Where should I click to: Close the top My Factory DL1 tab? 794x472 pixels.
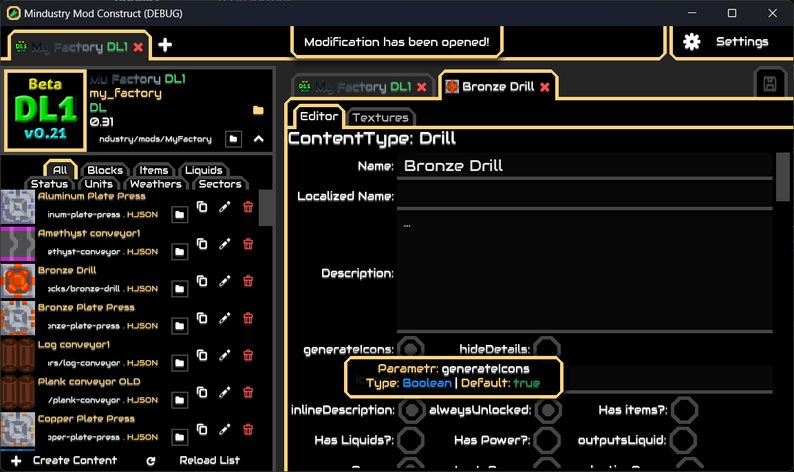click(x=138, y=47)
